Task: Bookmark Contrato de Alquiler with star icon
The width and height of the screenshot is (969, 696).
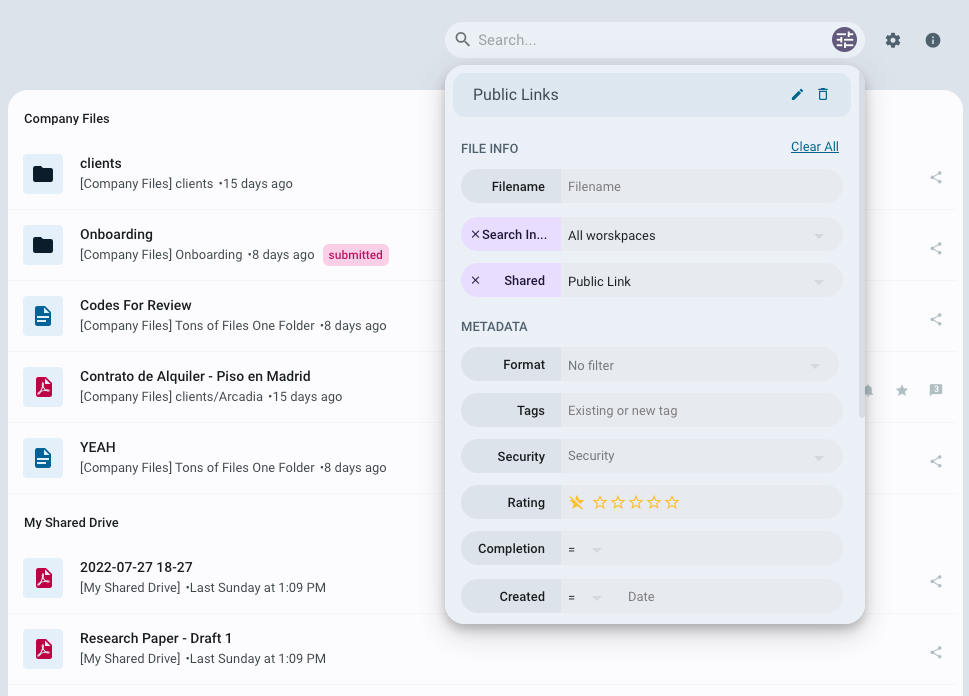Action: coord(902,390)
